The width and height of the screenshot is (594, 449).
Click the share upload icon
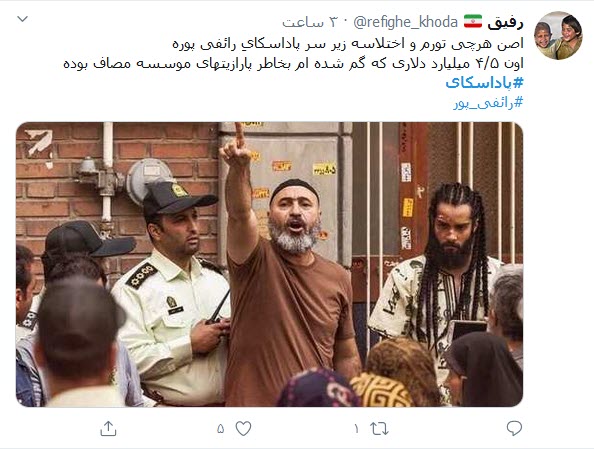(108, 428)
